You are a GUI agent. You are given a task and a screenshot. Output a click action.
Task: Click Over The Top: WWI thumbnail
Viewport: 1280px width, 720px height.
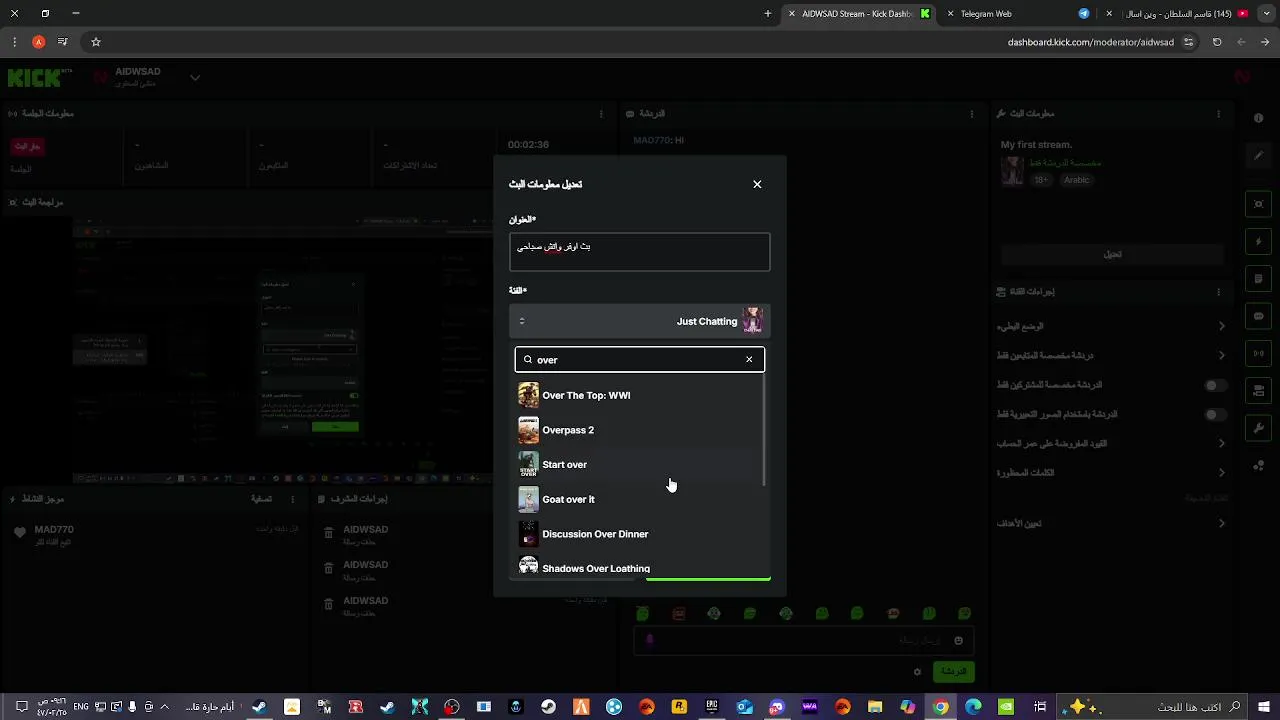point(528,395)
